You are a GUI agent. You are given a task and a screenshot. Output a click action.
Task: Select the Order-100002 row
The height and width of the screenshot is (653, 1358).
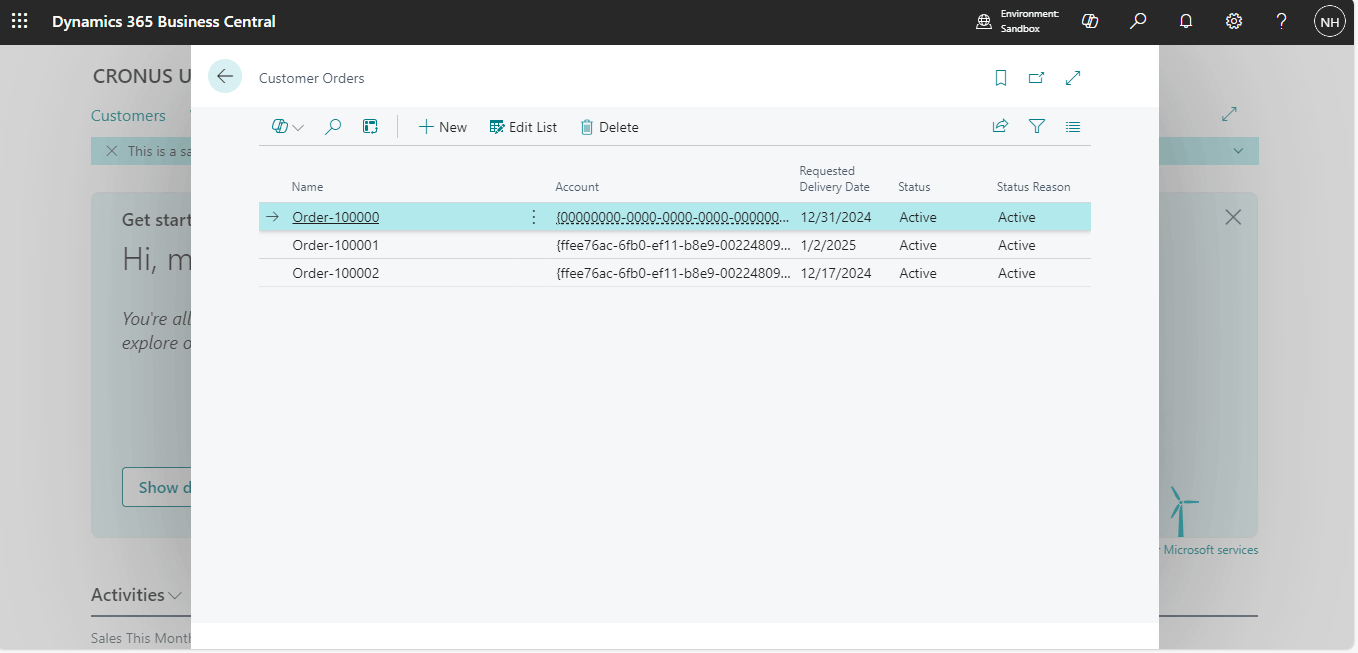pos(335,273)
